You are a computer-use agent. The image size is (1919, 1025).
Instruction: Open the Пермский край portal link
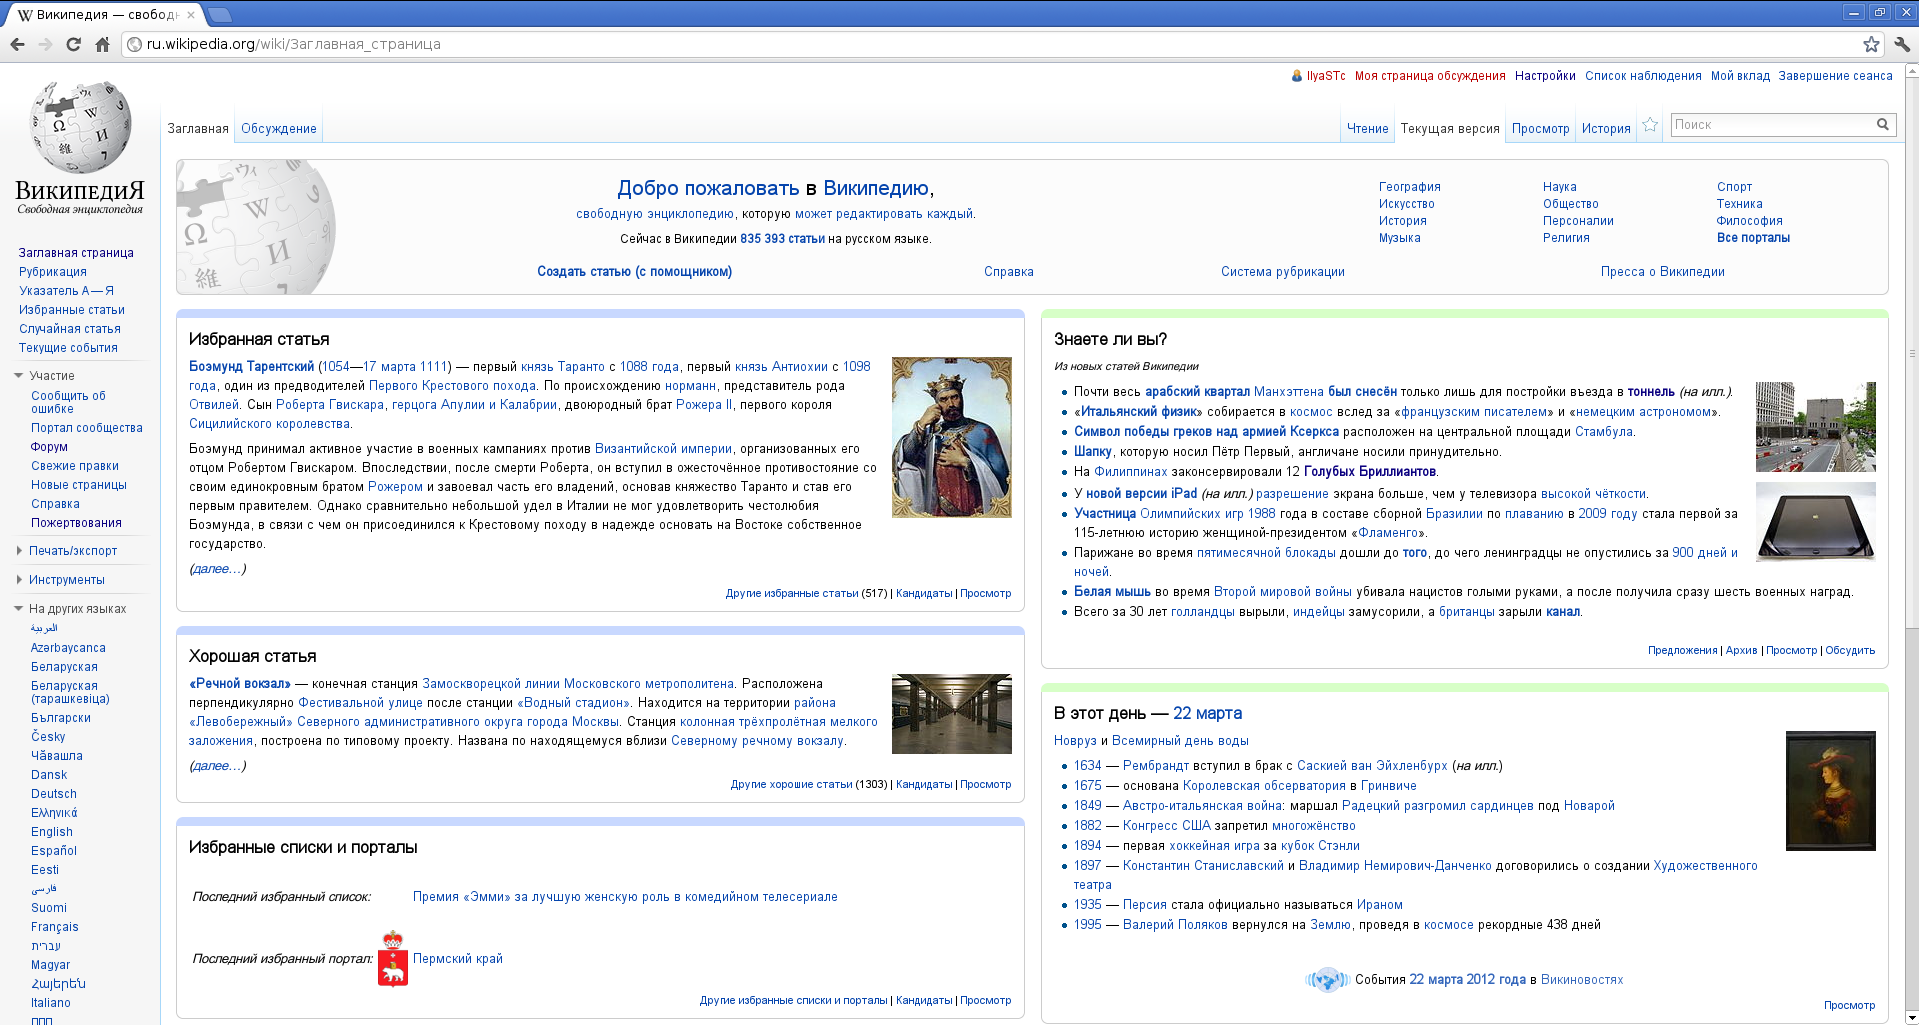(458, 959)
